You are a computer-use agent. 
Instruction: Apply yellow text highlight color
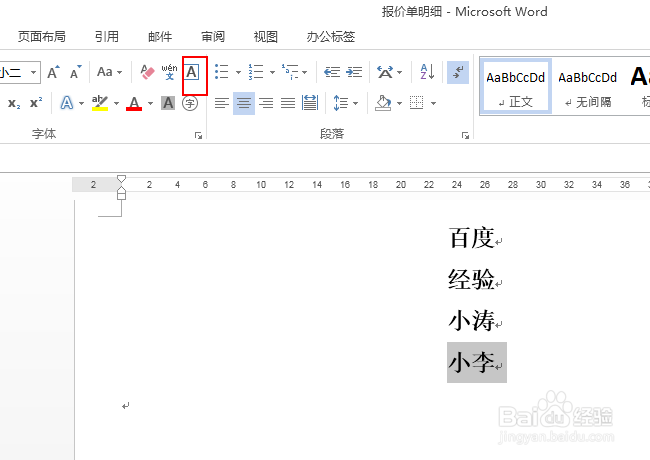pos(100,103)
